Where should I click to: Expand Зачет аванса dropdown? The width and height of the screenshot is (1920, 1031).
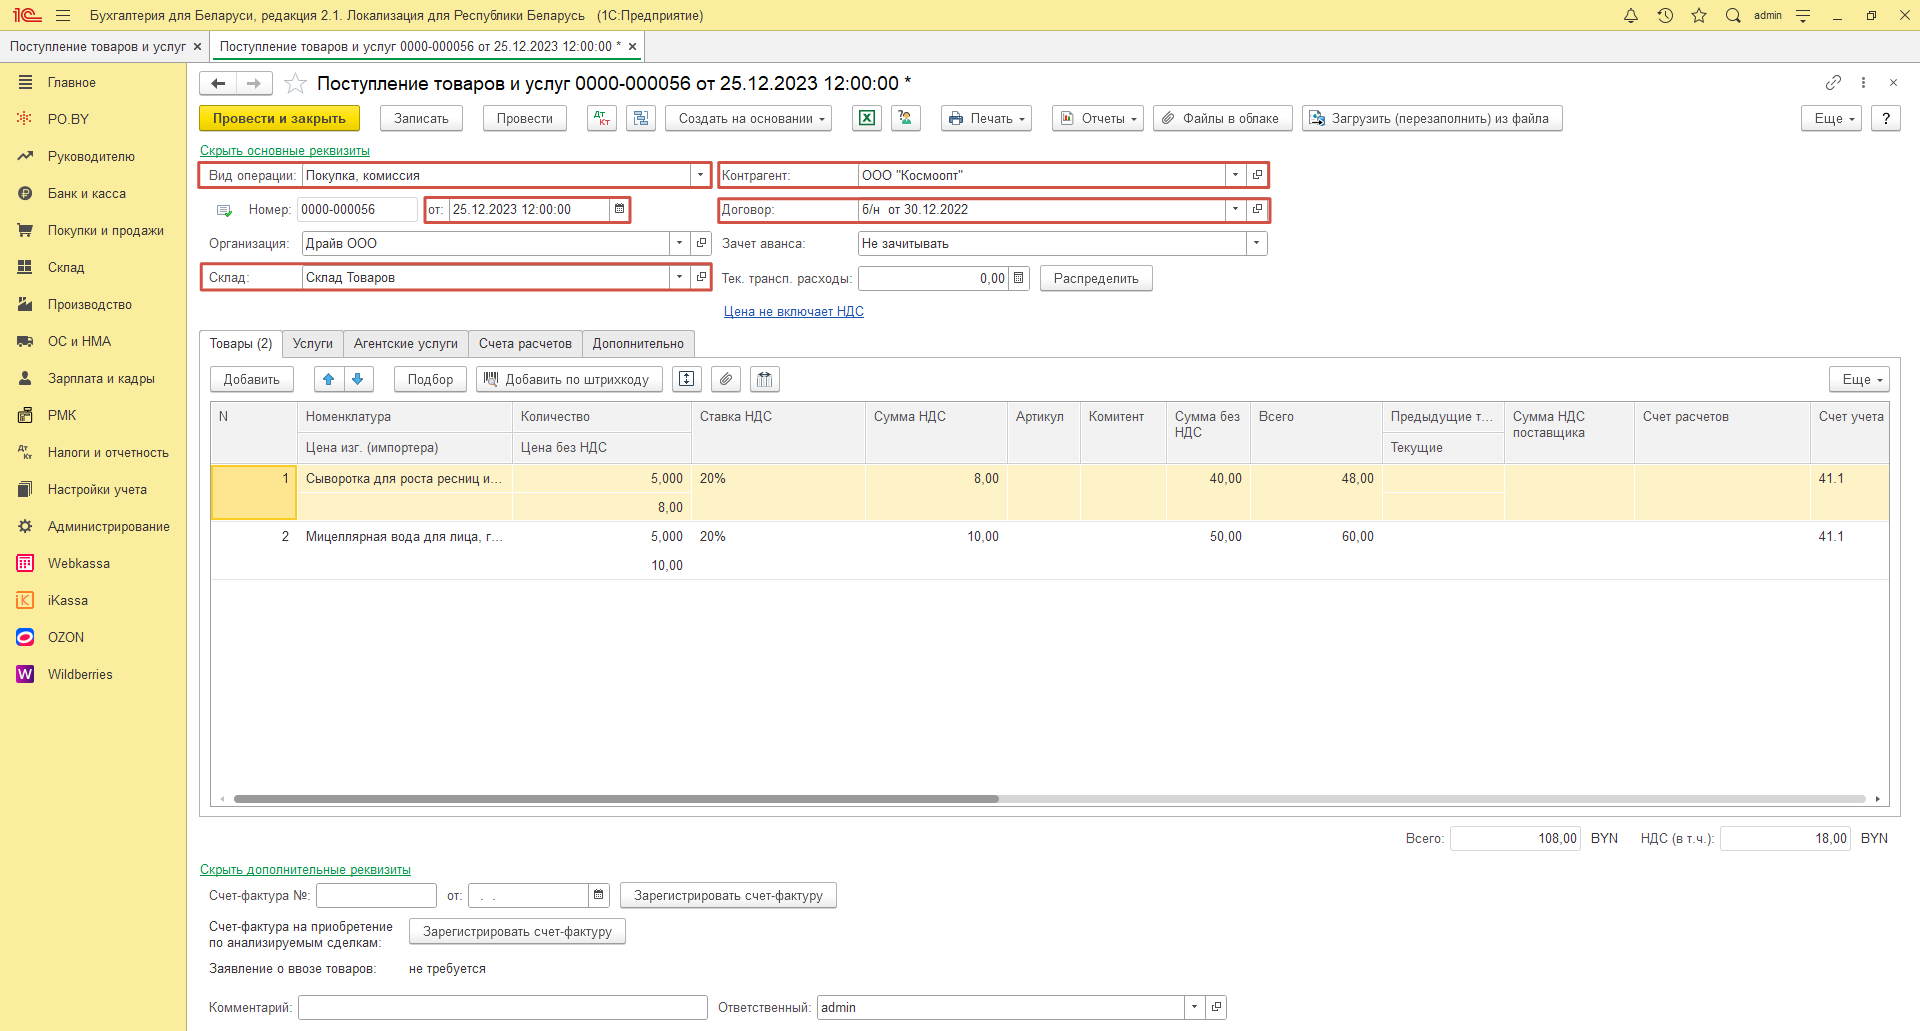[1257, 243]
